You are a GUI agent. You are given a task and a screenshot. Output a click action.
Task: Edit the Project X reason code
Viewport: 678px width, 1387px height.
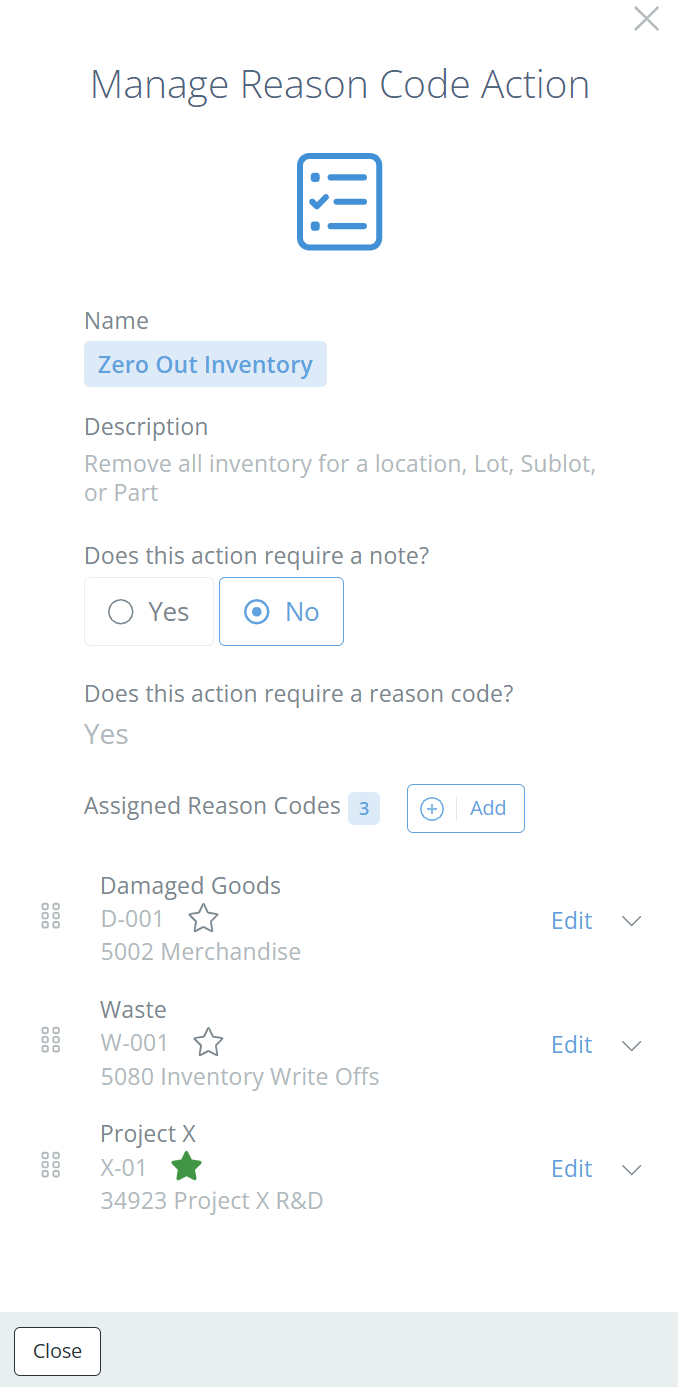click(571, 1169)
